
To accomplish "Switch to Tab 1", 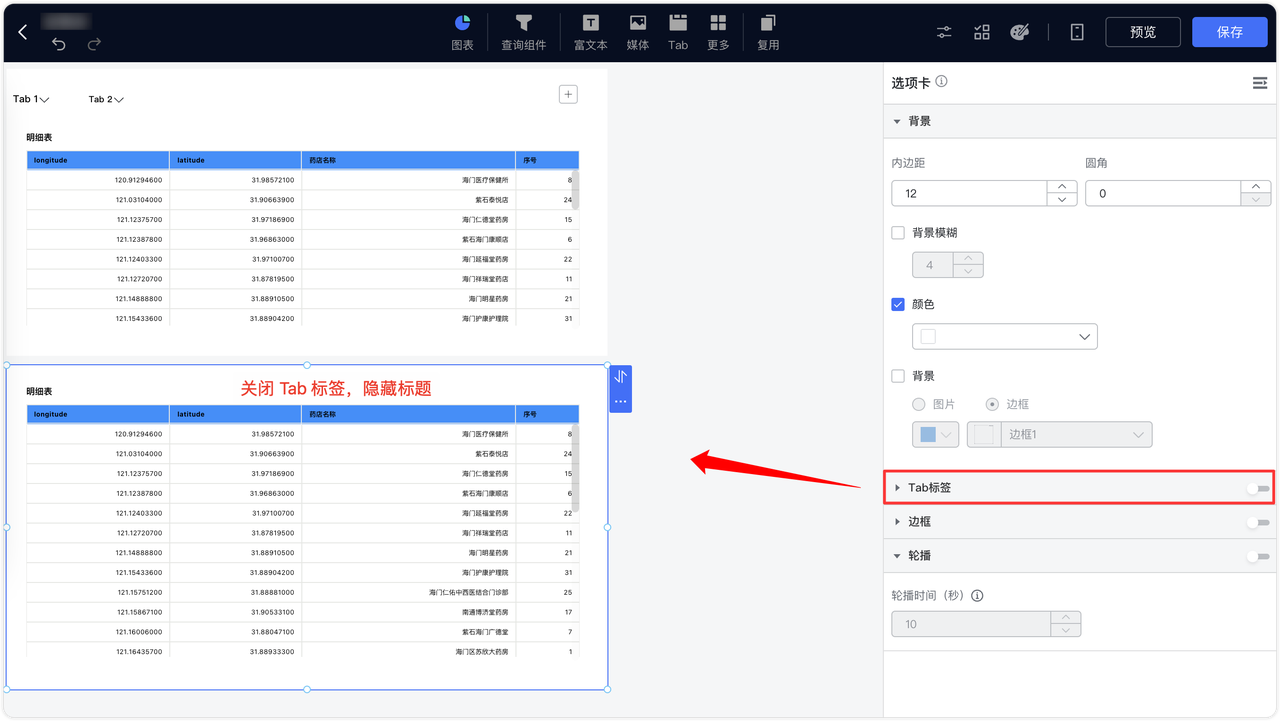I will (x=25, y=99).
